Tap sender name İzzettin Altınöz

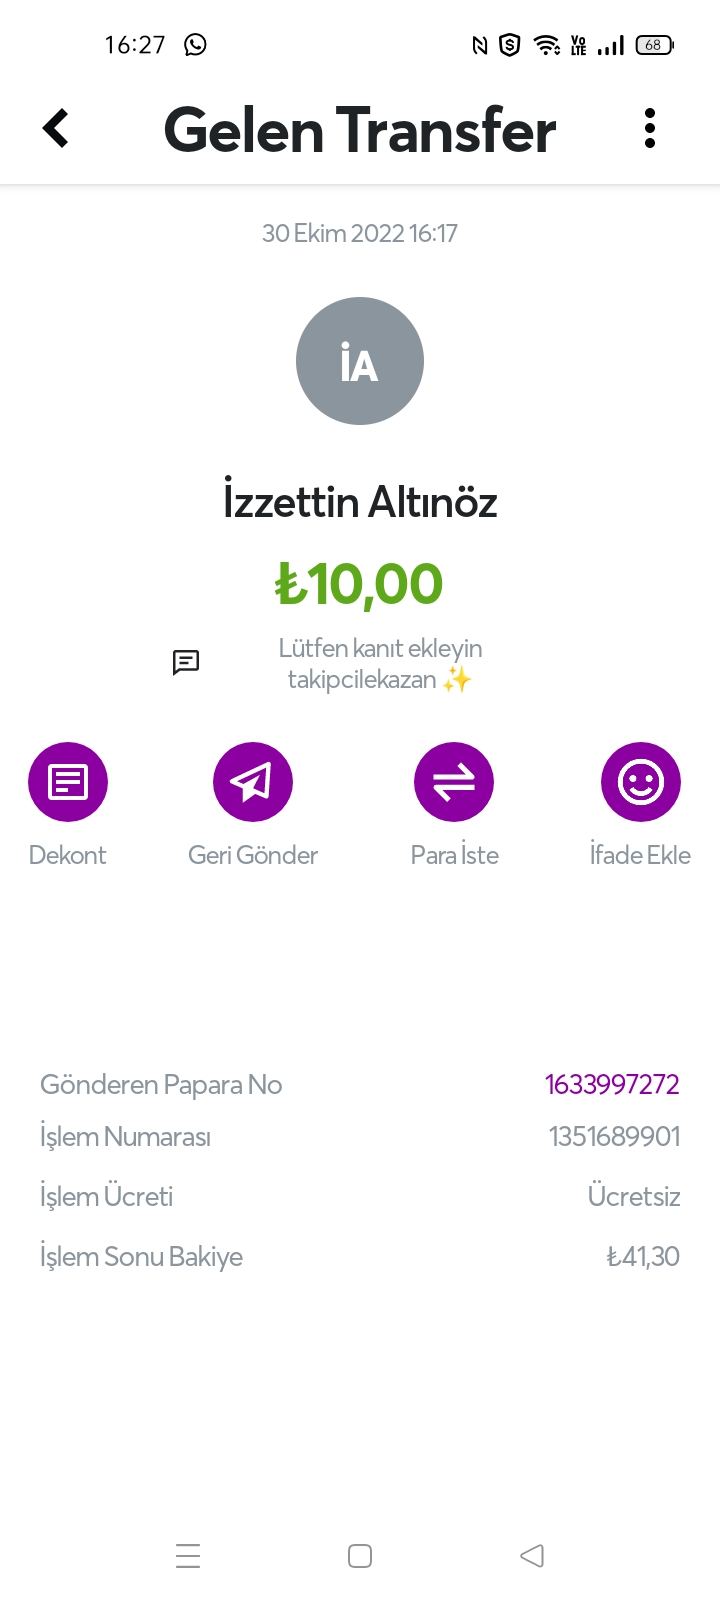[x=360, y=501]
